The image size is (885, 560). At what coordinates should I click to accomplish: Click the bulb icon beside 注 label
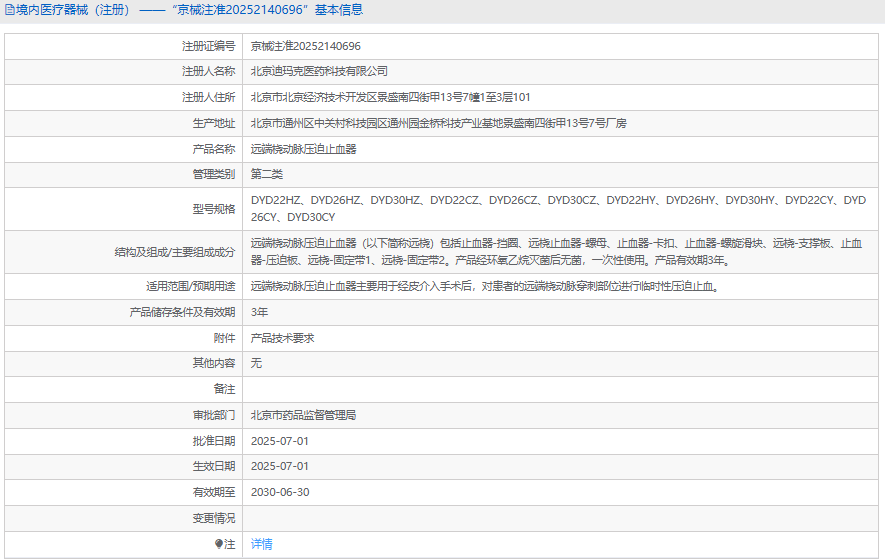coord(218,544)
